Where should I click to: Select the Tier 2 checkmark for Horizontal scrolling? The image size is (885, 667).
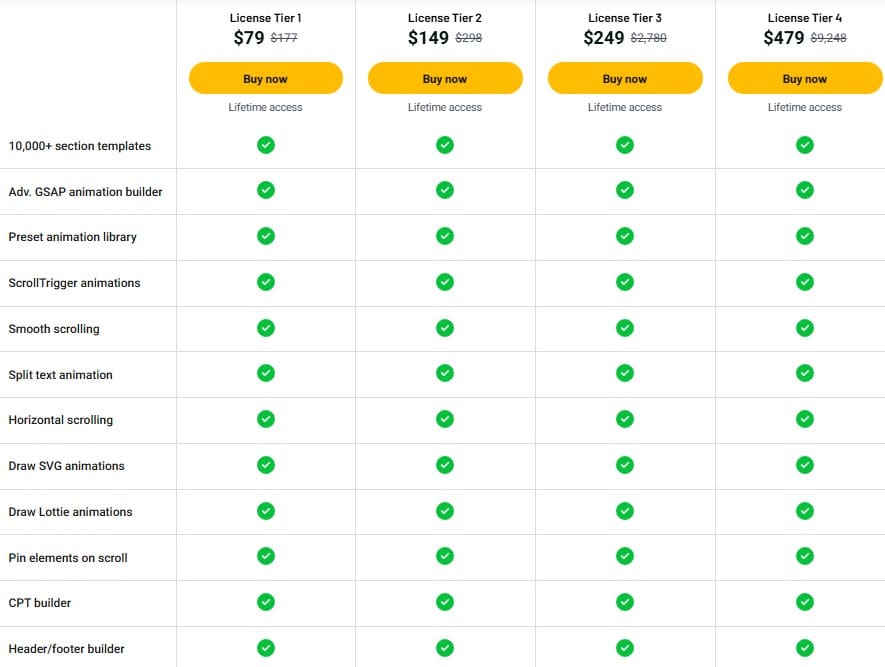[445, 420]
